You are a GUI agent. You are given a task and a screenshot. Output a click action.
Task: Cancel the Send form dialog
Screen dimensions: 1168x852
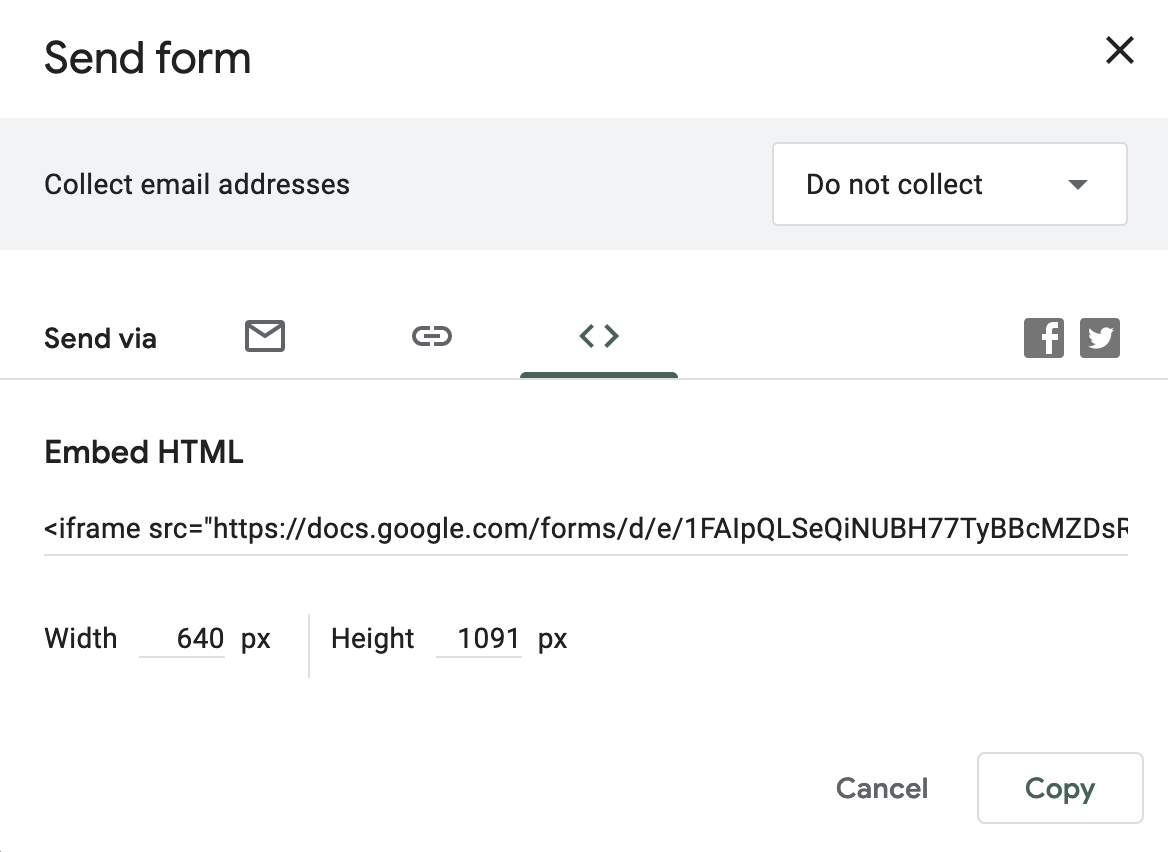[881, 788]
